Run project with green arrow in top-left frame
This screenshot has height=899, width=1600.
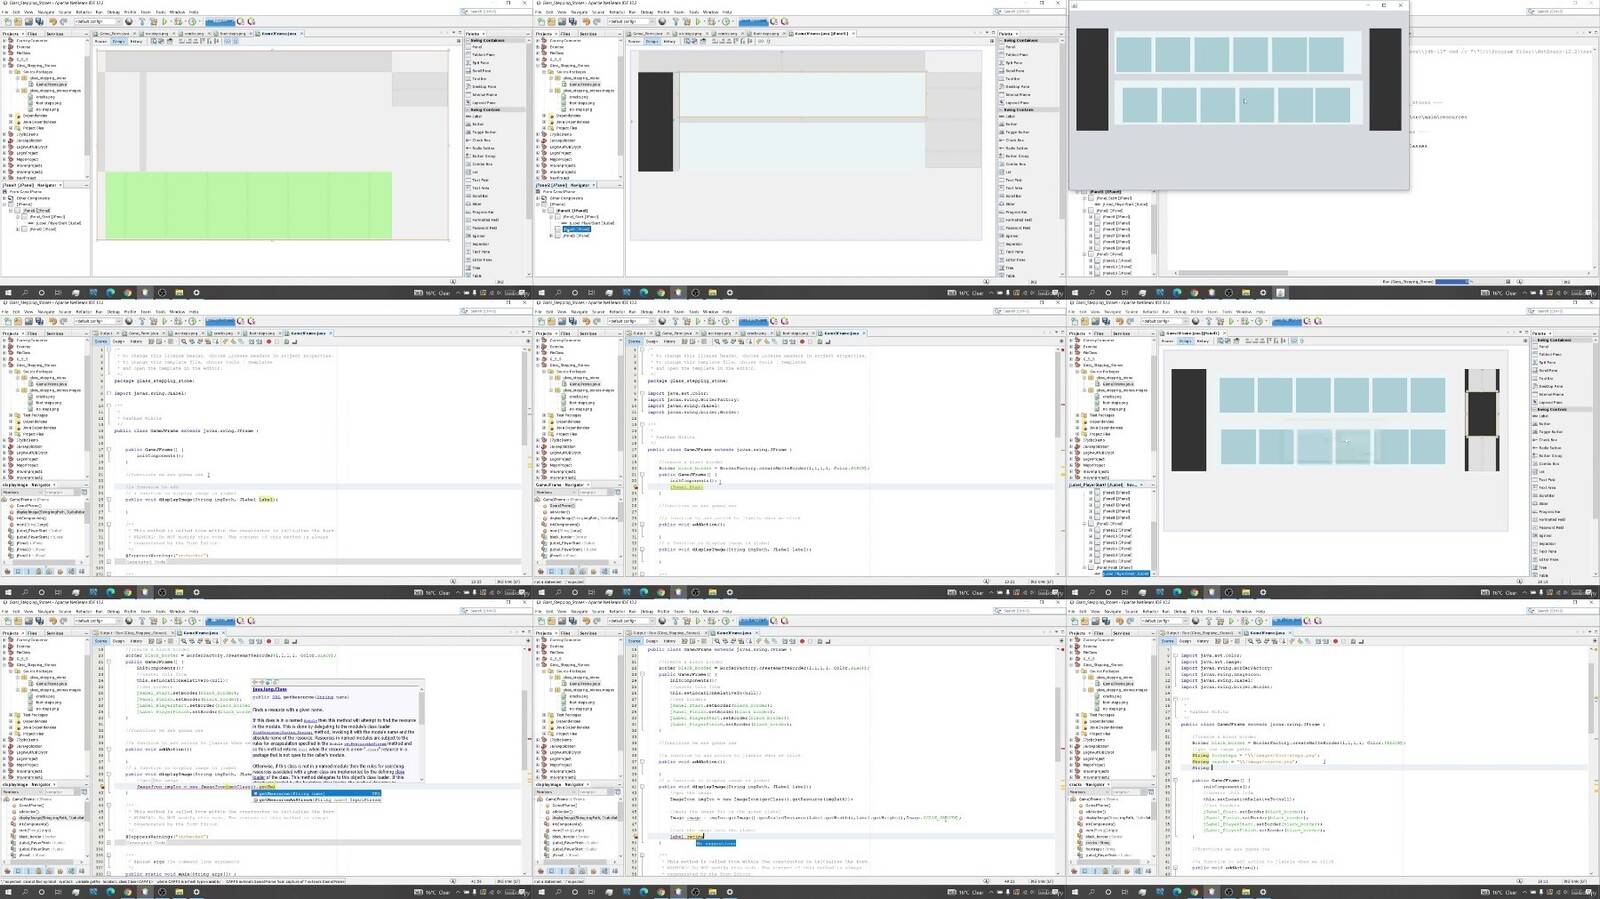164,21
